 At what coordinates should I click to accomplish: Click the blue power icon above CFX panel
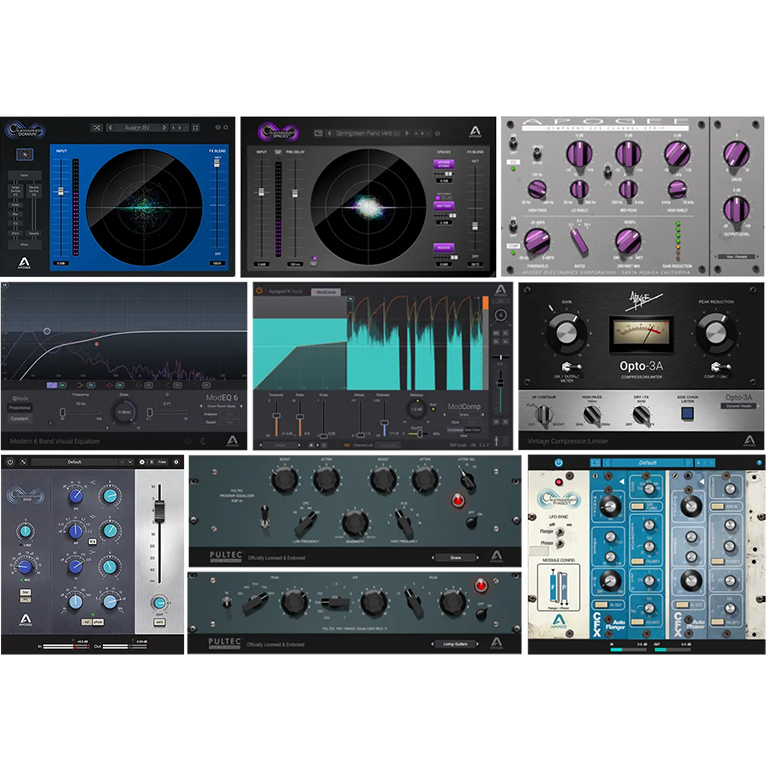pyautogui.click(x=557, y=463)
